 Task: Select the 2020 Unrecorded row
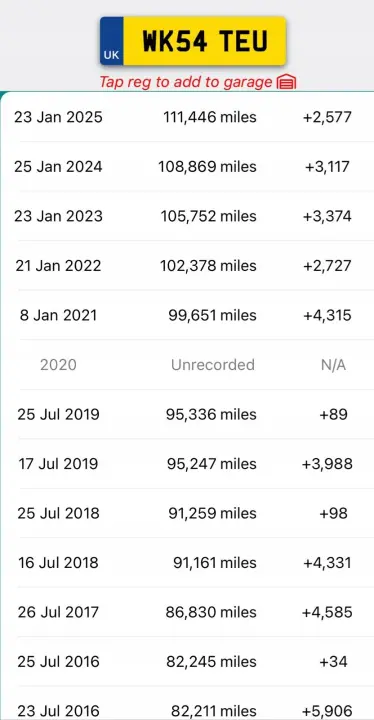pos(187,365)
